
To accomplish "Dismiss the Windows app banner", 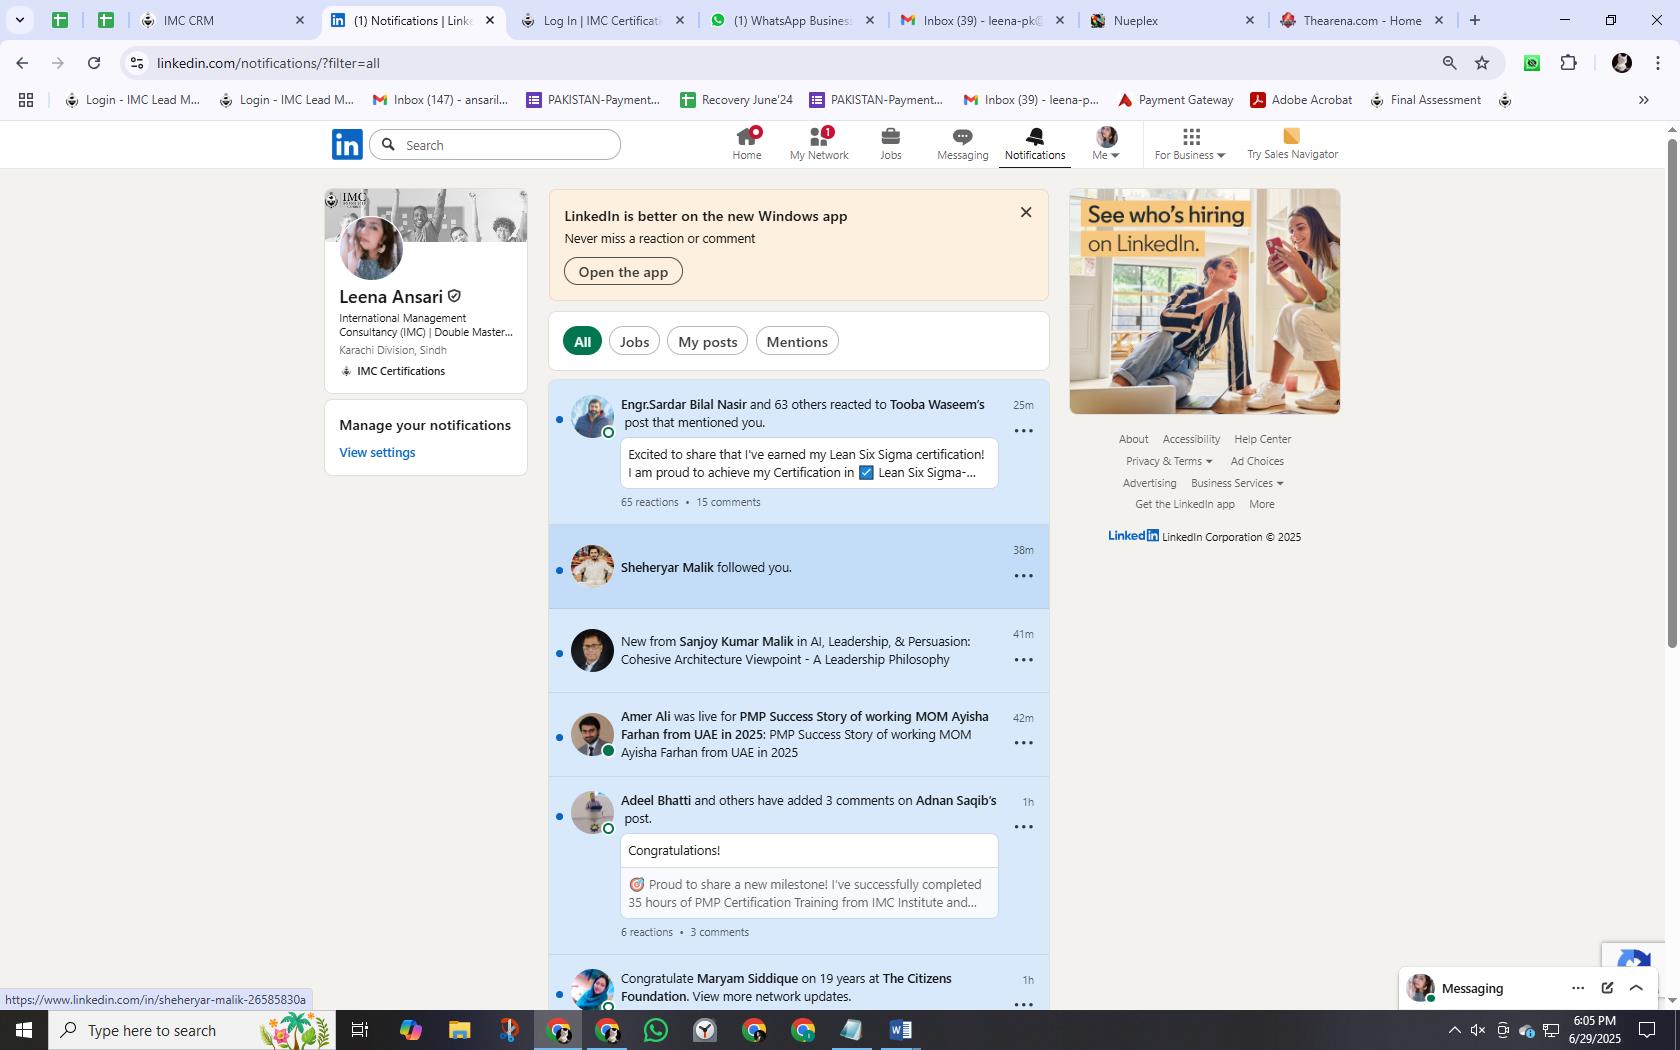I will 1025,212.
